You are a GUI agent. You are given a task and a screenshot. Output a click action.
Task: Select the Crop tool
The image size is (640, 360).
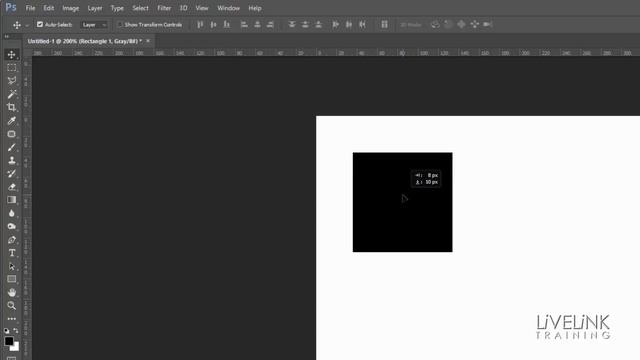click(11, 107)
